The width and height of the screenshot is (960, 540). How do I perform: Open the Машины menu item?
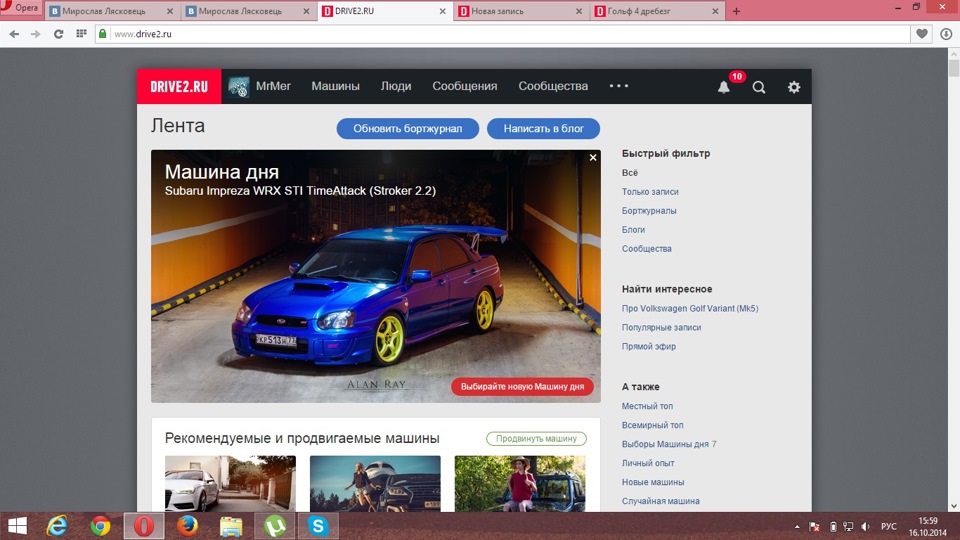tap(335, 86)
